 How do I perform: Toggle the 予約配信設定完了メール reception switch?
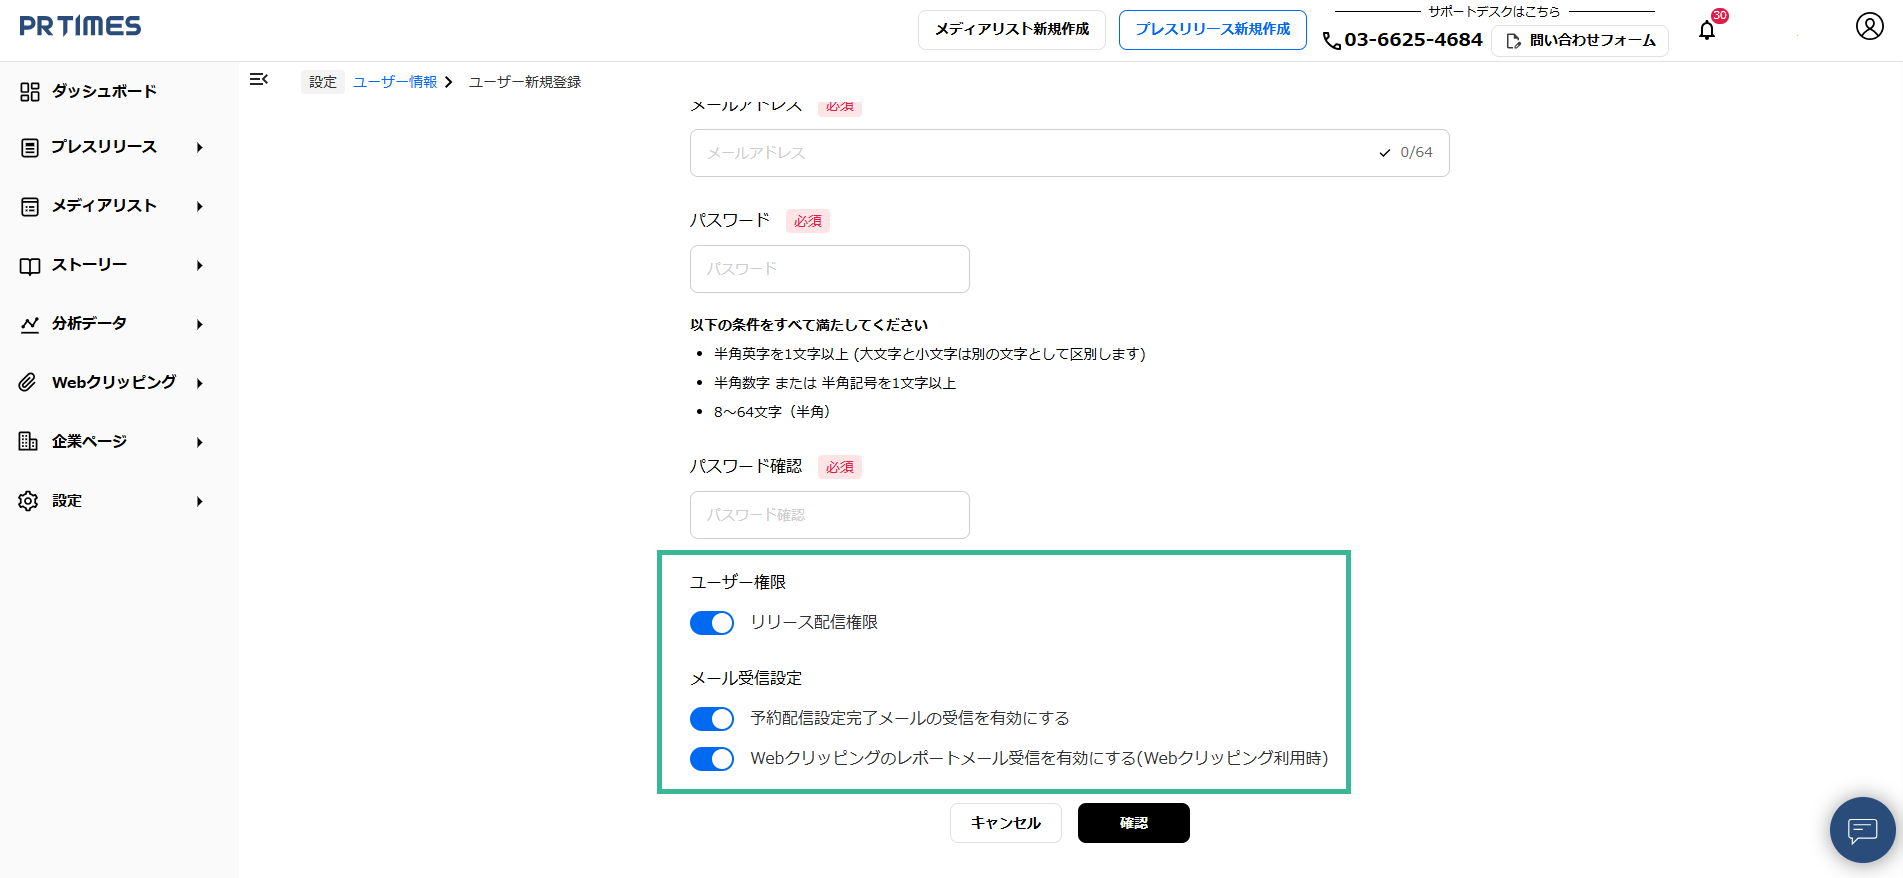pyautogui.click(x=712, y=719)
